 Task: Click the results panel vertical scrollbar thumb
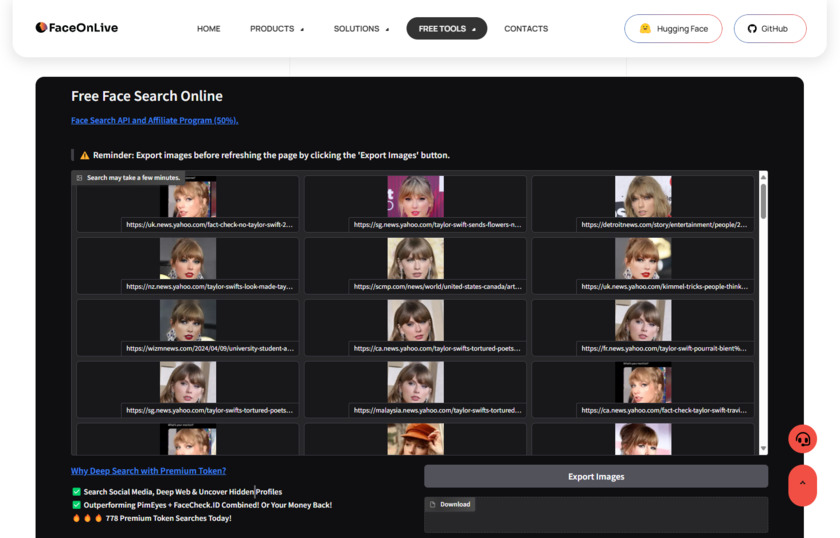click(764, 200)
